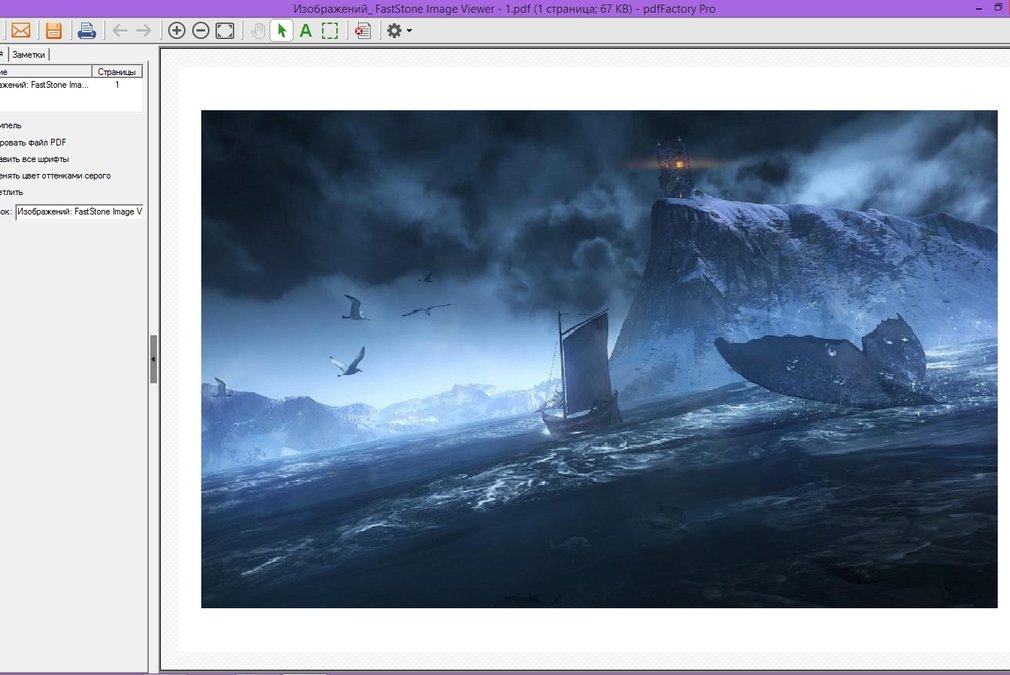Viewport: 1010px width, 675px height.
Task: Click the page count value 1
Action: pos(117,84)
